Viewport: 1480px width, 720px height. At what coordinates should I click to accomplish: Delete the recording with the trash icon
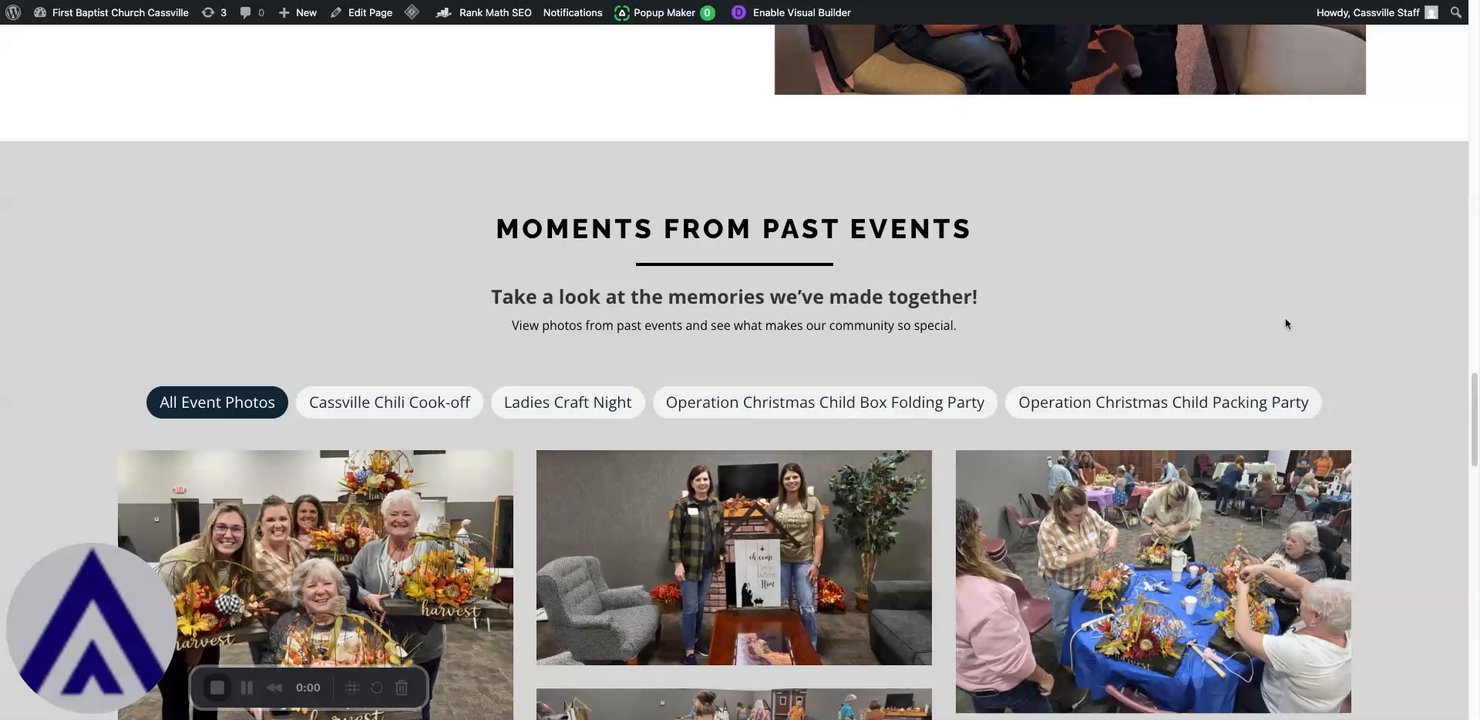401,688
